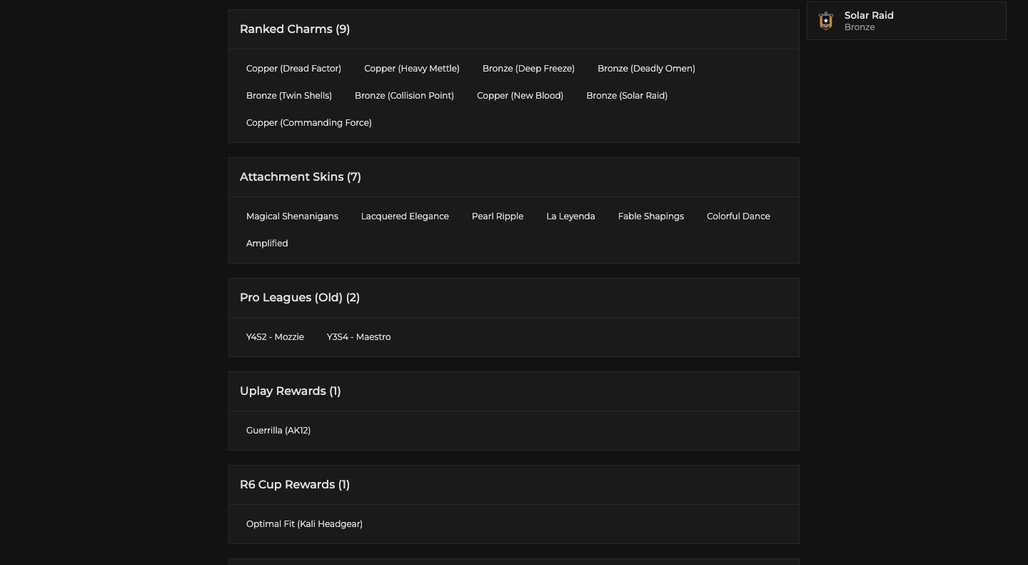Select La Leyenda attachment skin
1028x565 pixels.
(x=571, y=216)
